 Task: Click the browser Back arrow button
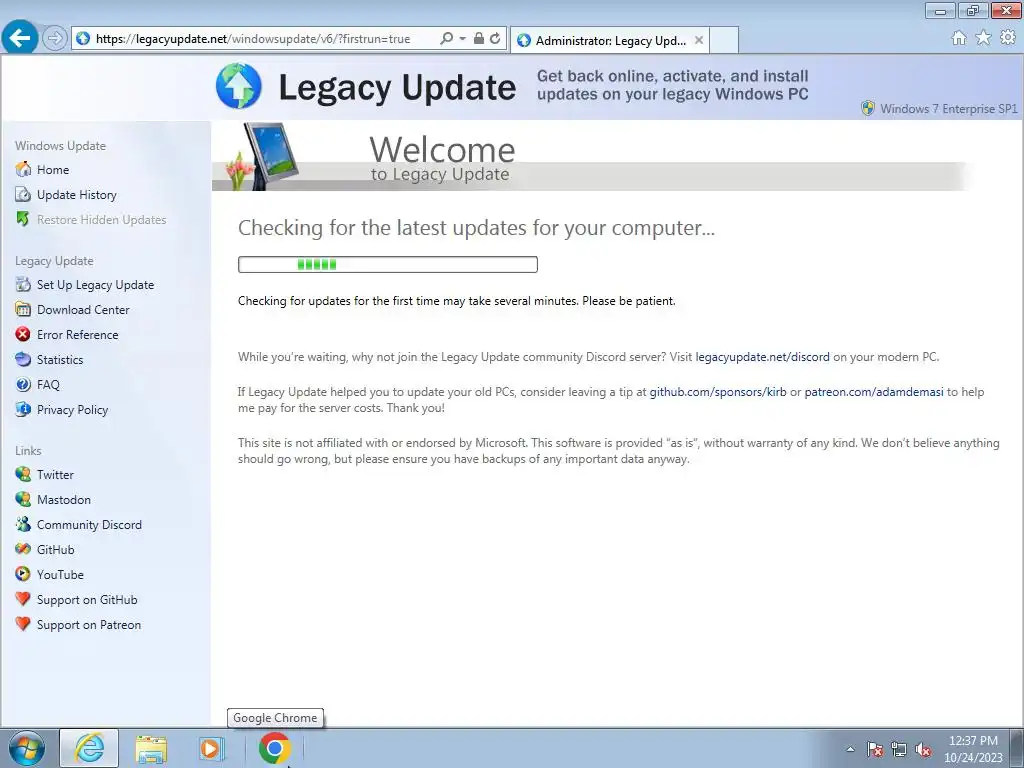pos(20,38)
